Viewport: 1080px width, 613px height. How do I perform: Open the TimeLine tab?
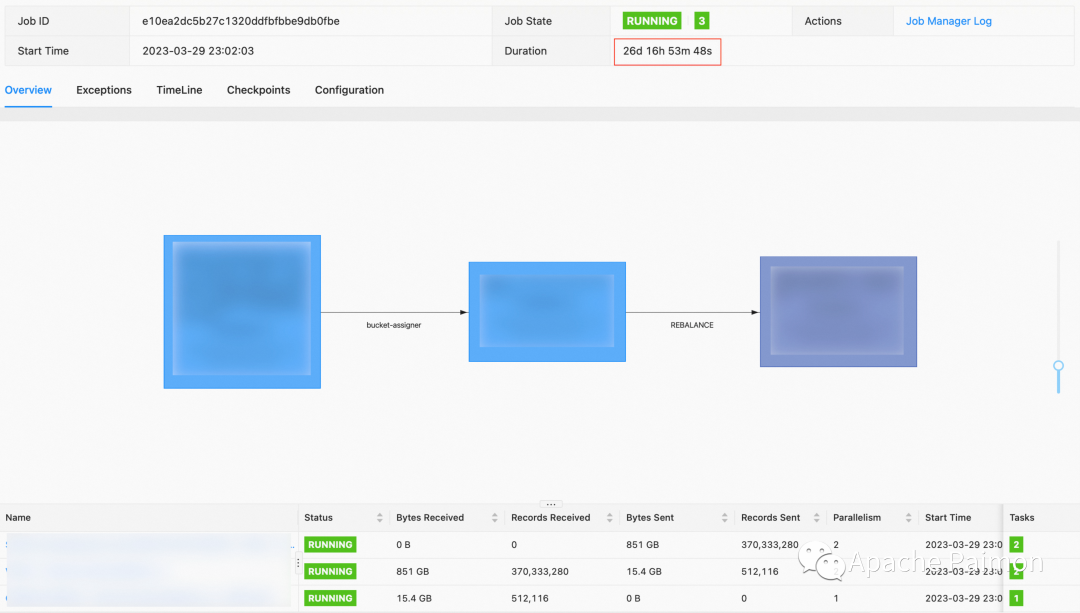click(179, 90)
